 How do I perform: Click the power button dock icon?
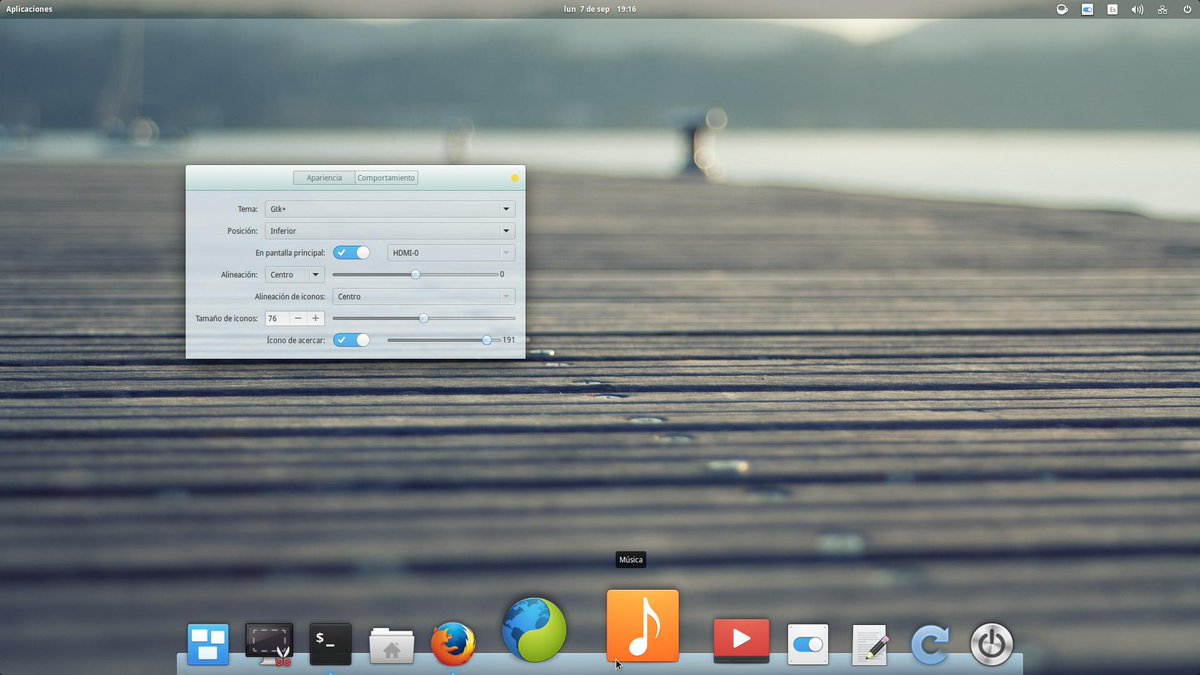(991, 645)
